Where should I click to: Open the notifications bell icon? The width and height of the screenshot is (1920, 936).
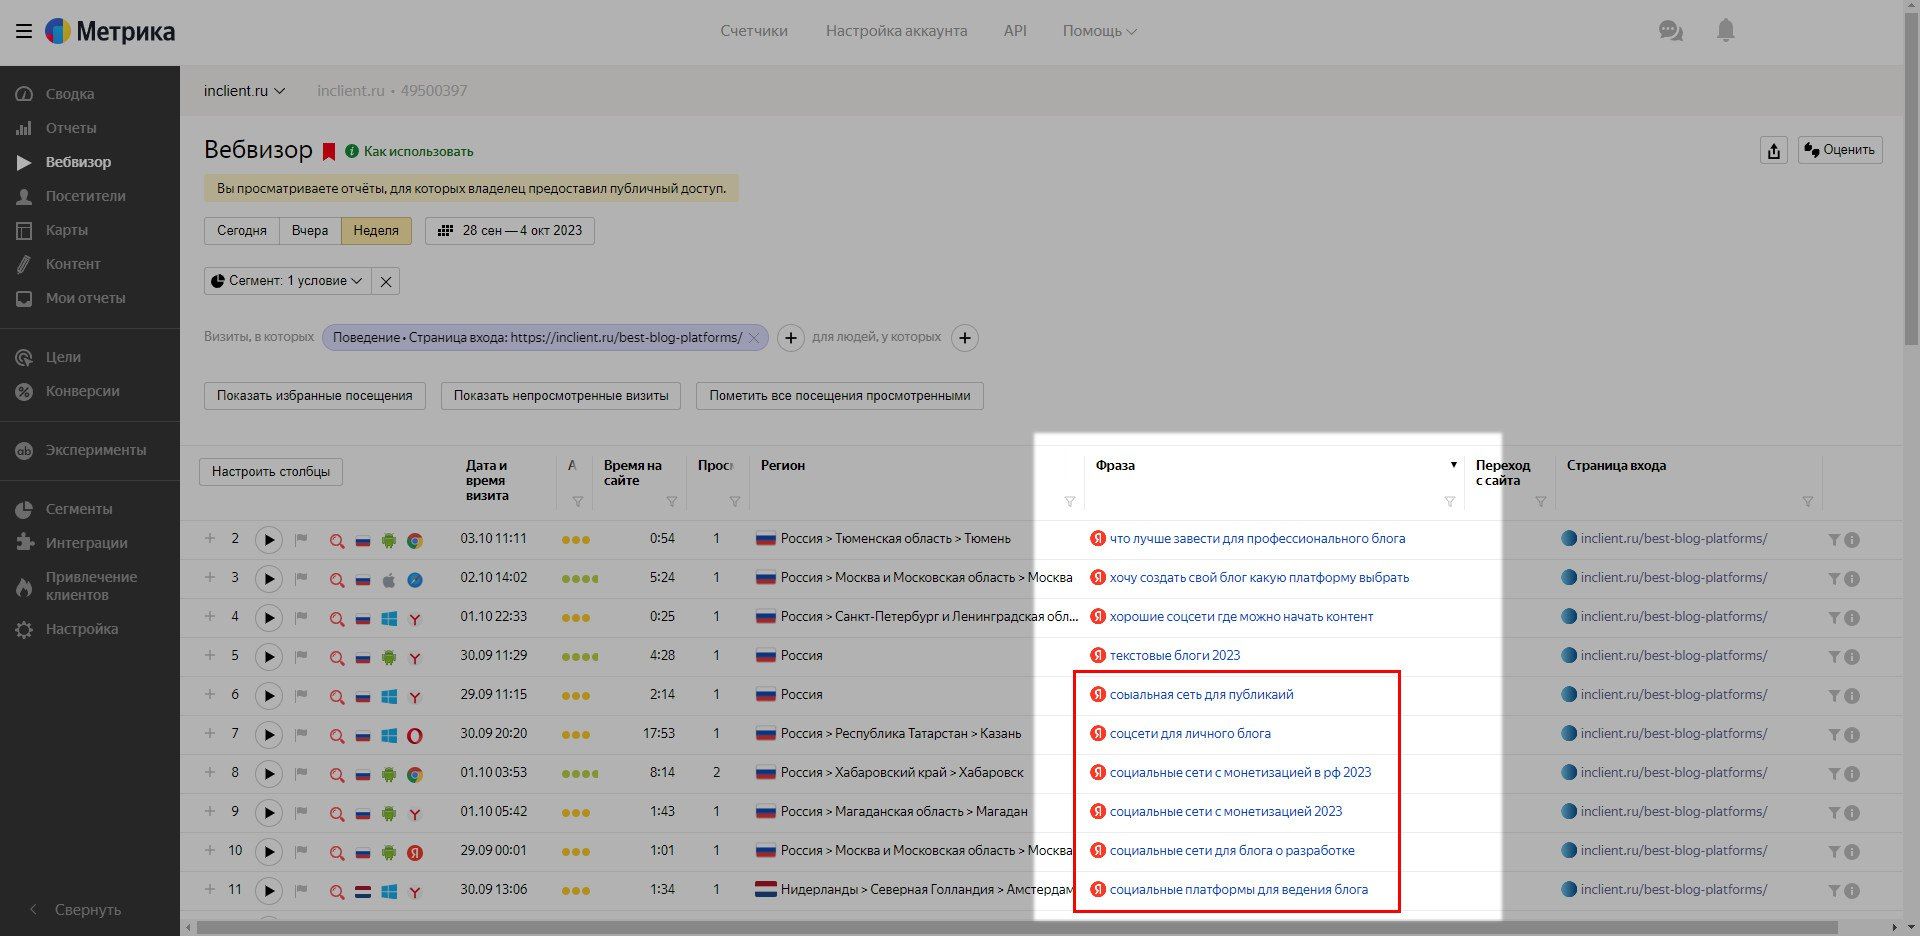(x=1725, y=31)
